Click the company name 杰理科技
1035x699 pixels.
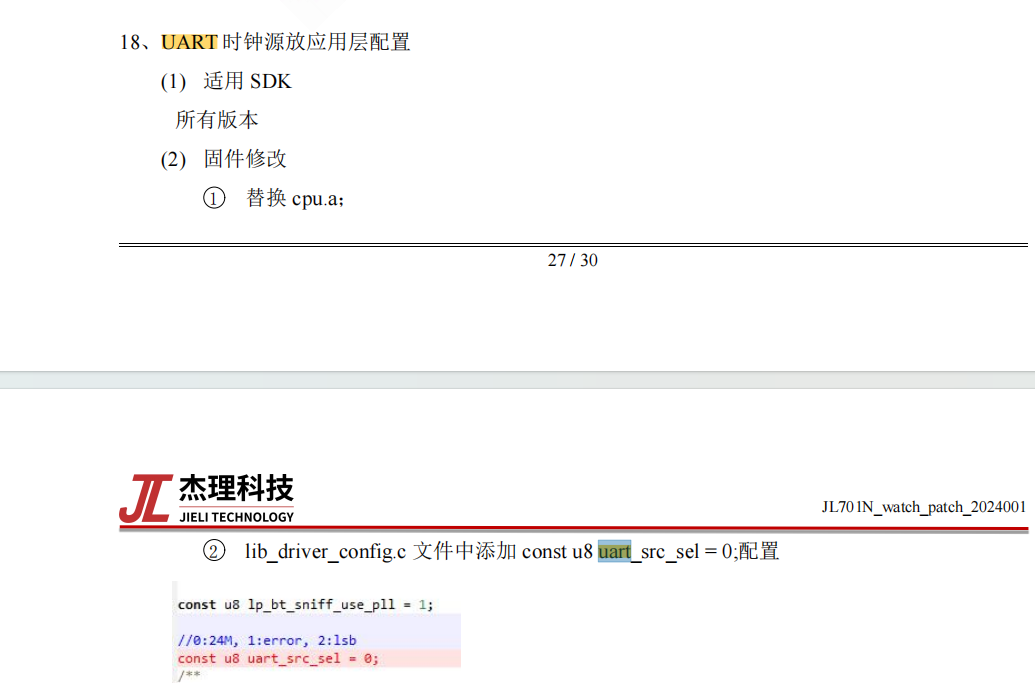click(236, 488)
